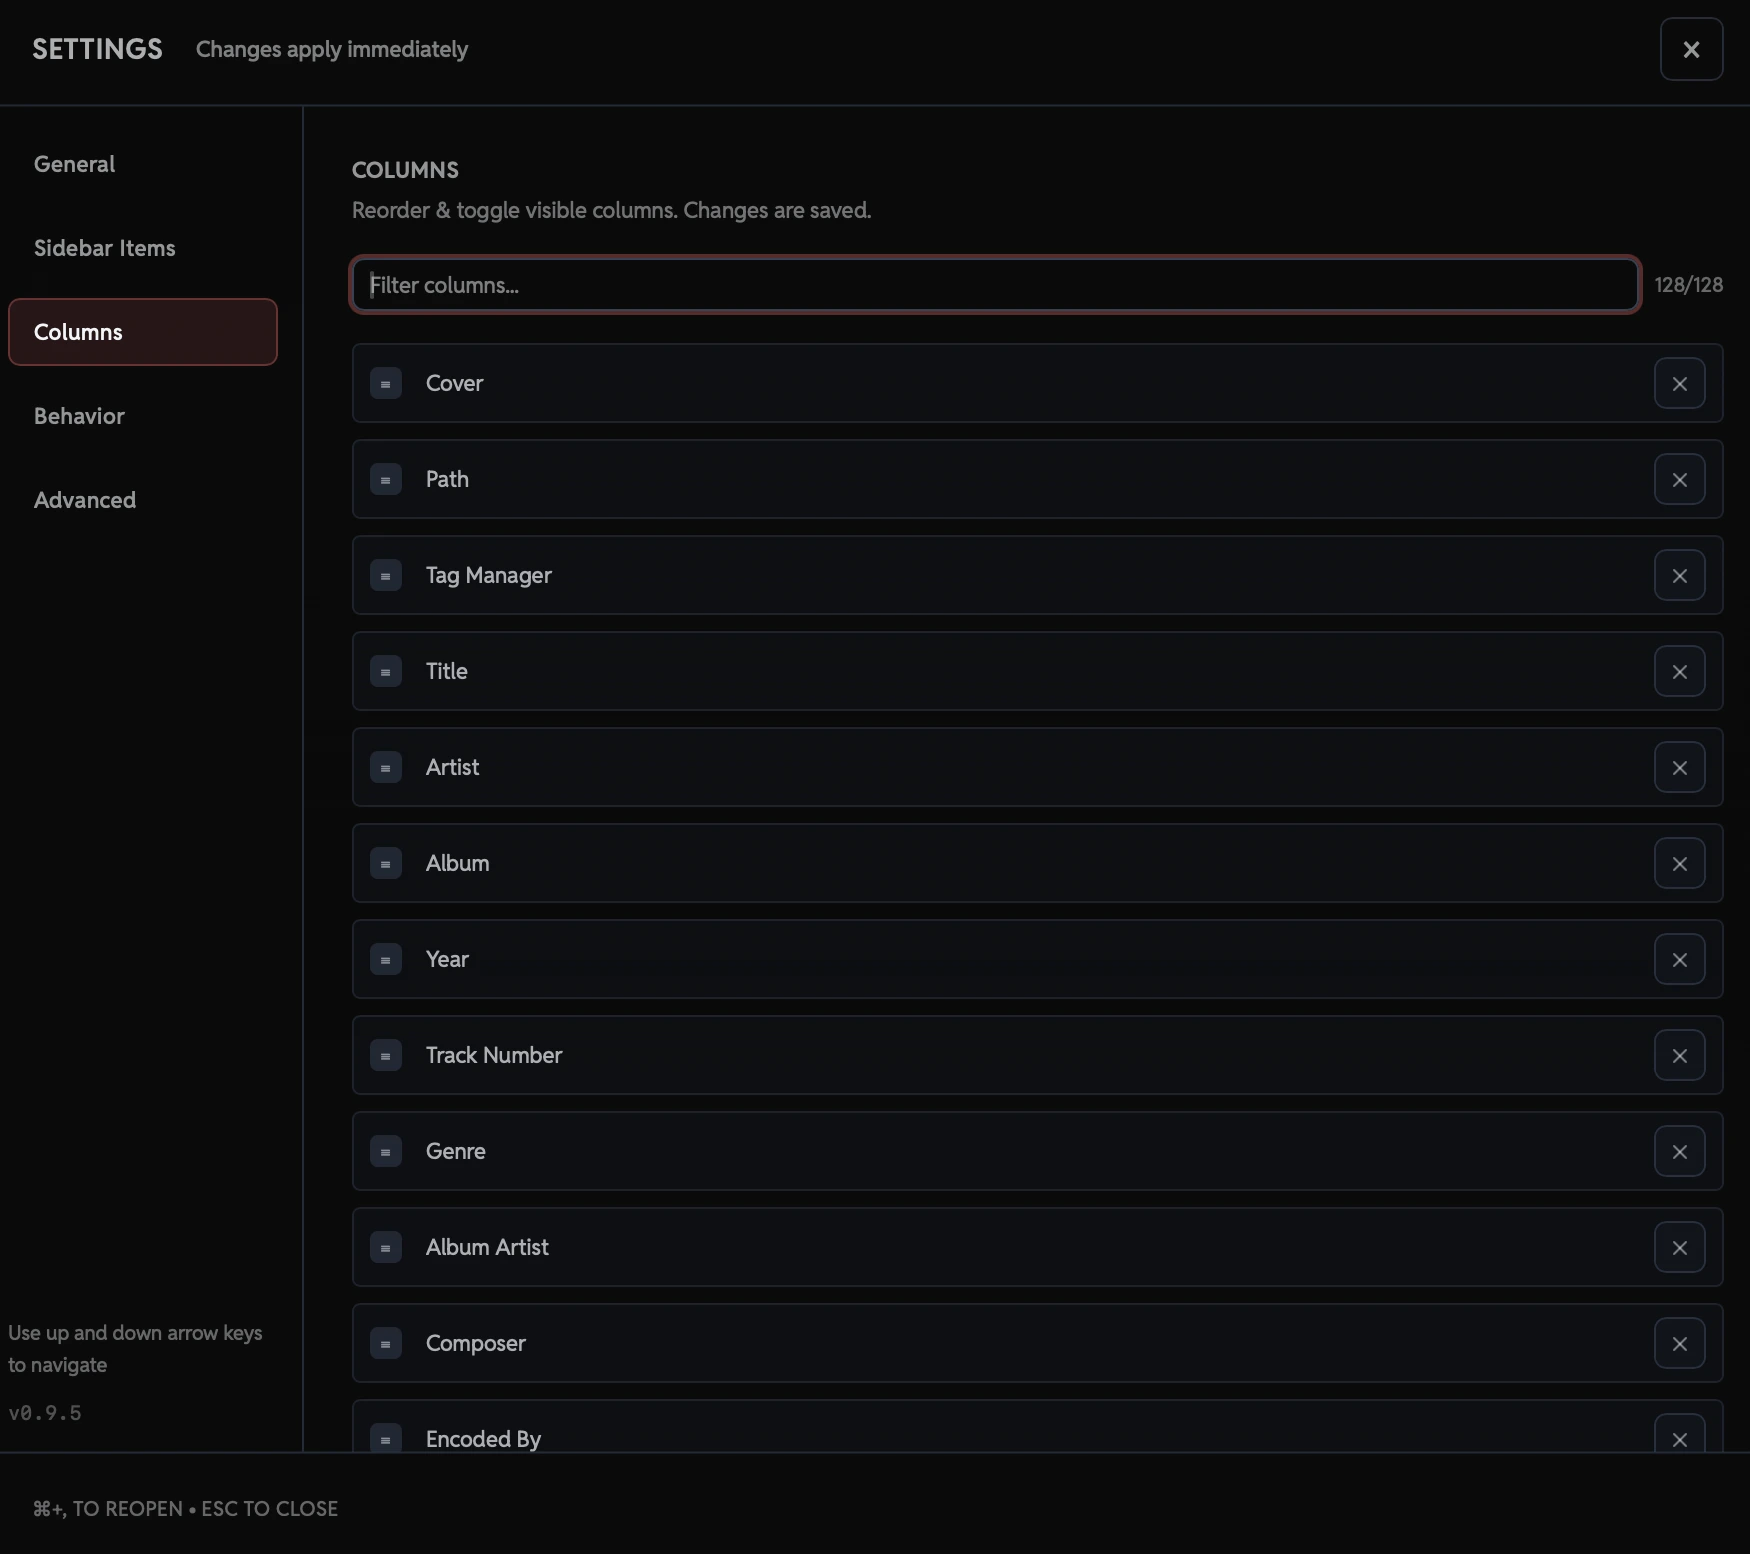Select the Advanced settings section

85,500
